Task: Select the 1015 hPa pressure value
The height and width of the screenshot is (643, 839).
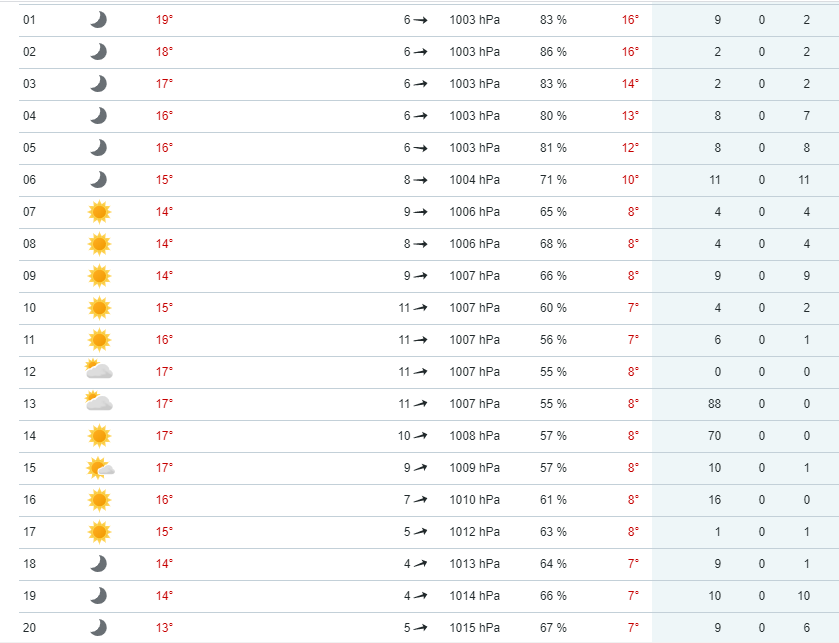Action: click(474, 628)
